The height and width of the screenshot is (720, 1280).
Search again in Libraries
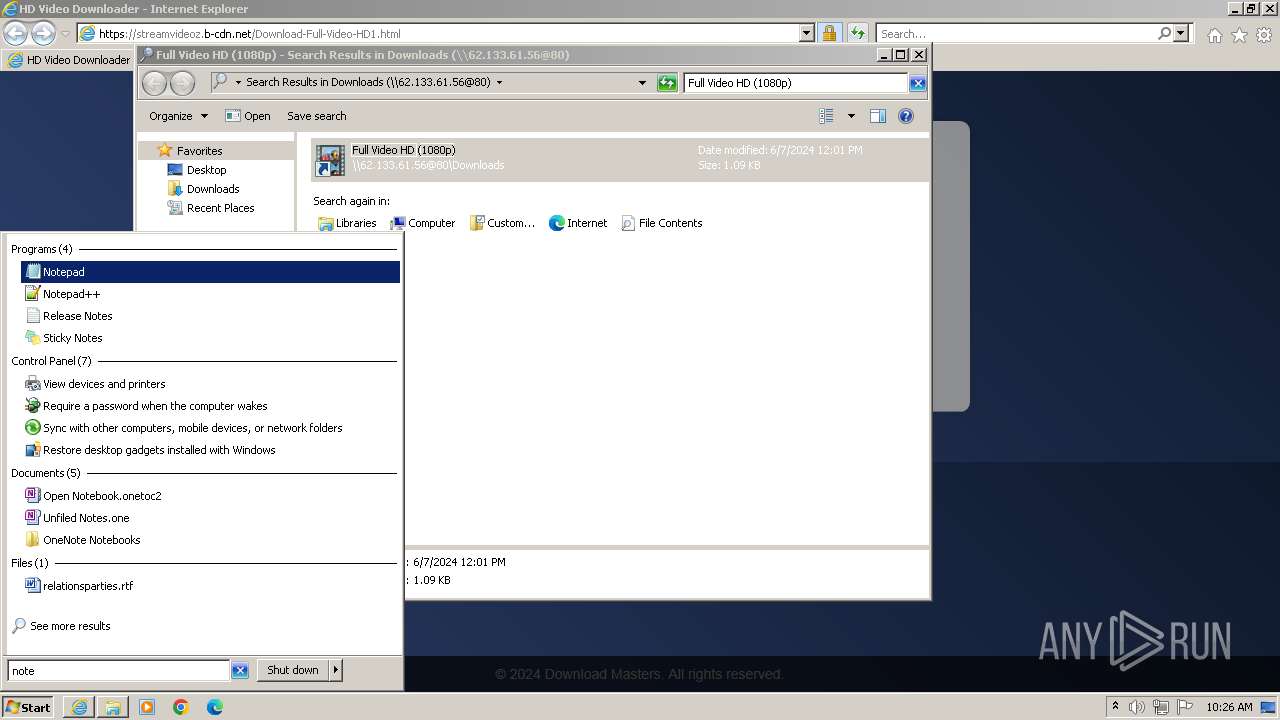(347, 223)
